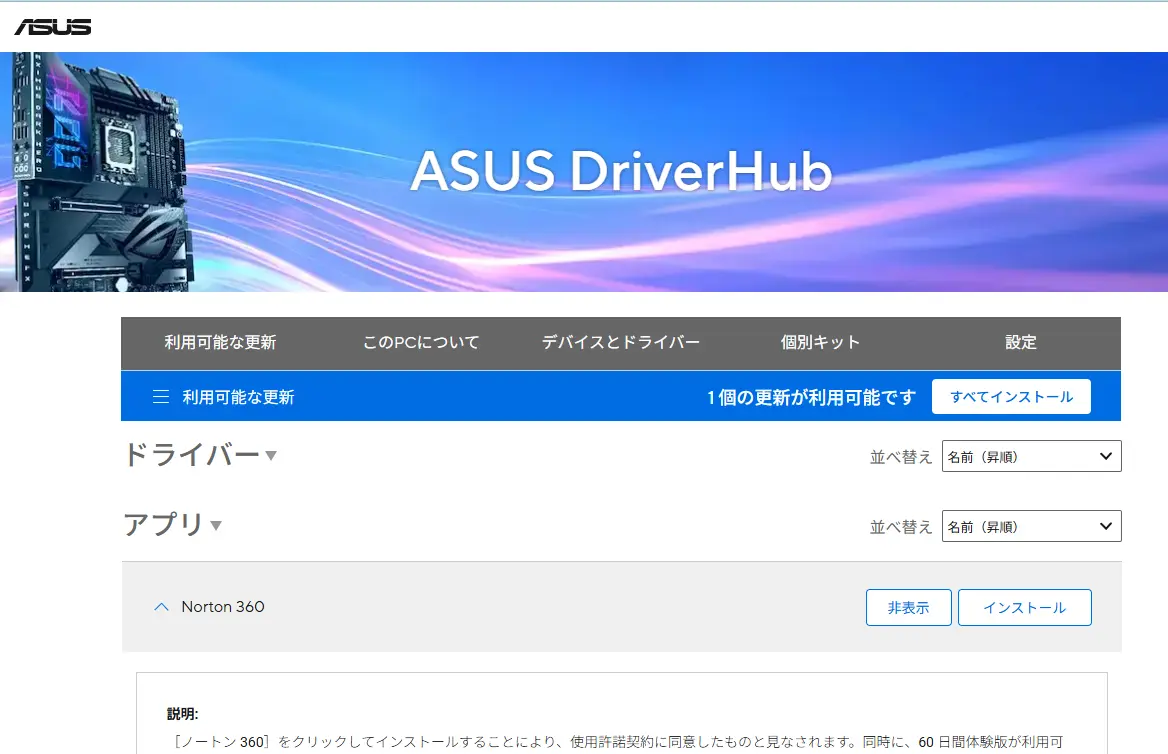Switch to the このPCについて tab

point(421,343)
